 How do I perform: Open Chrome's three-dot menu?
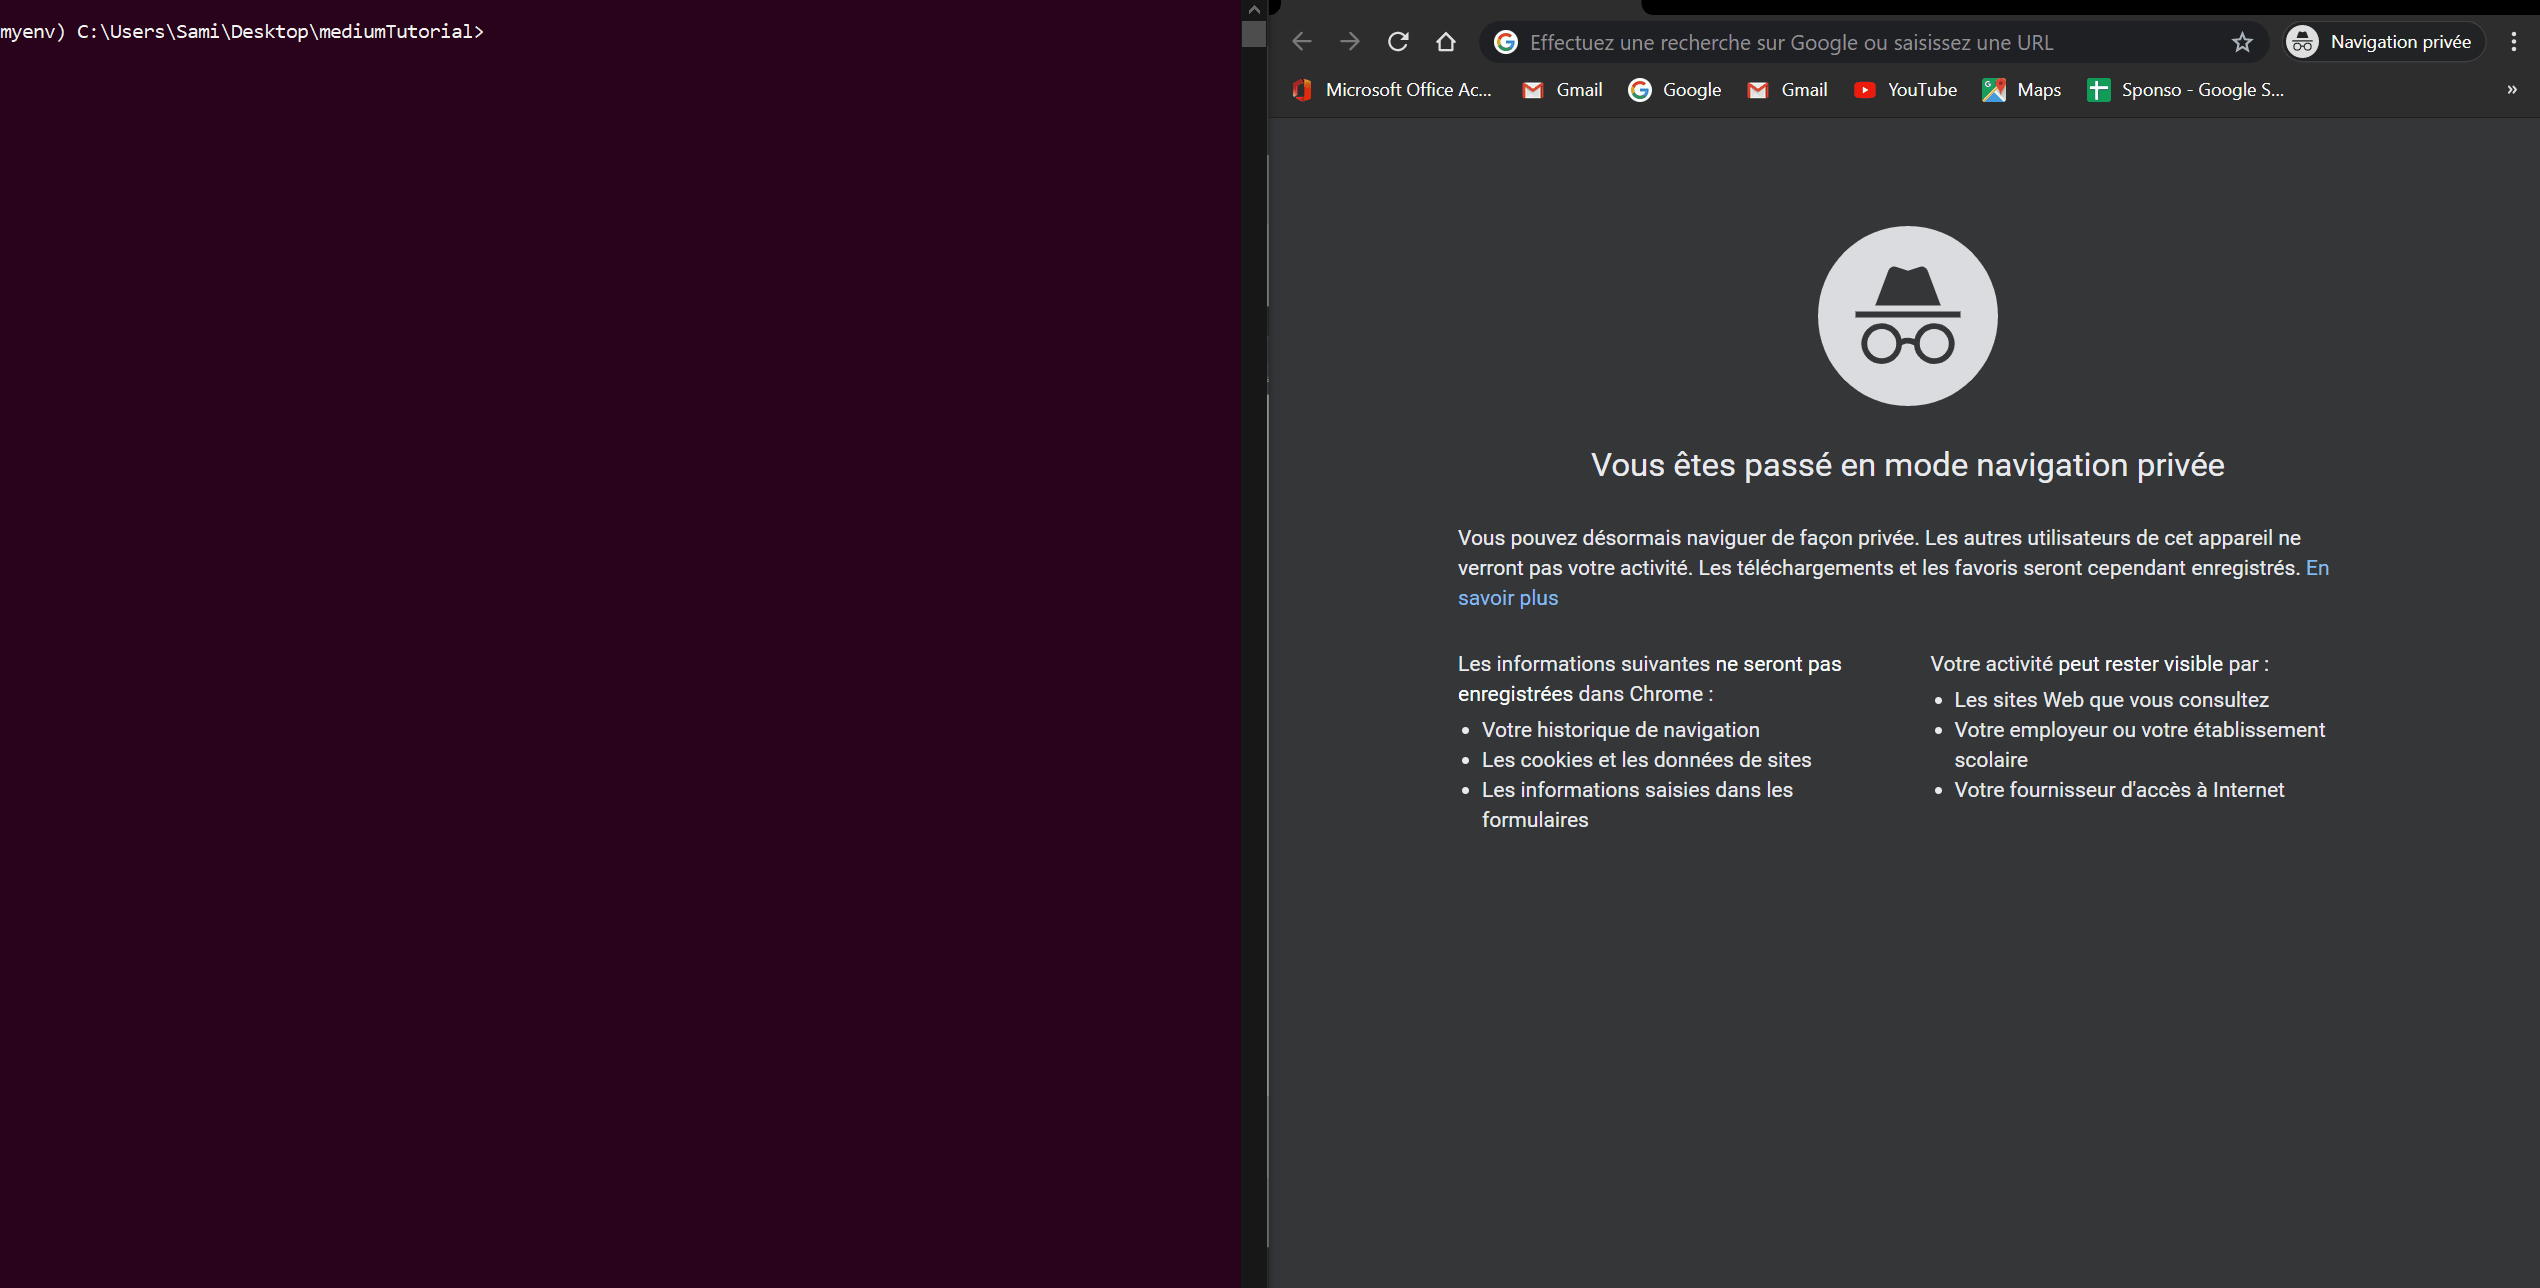pos(2514,41)
